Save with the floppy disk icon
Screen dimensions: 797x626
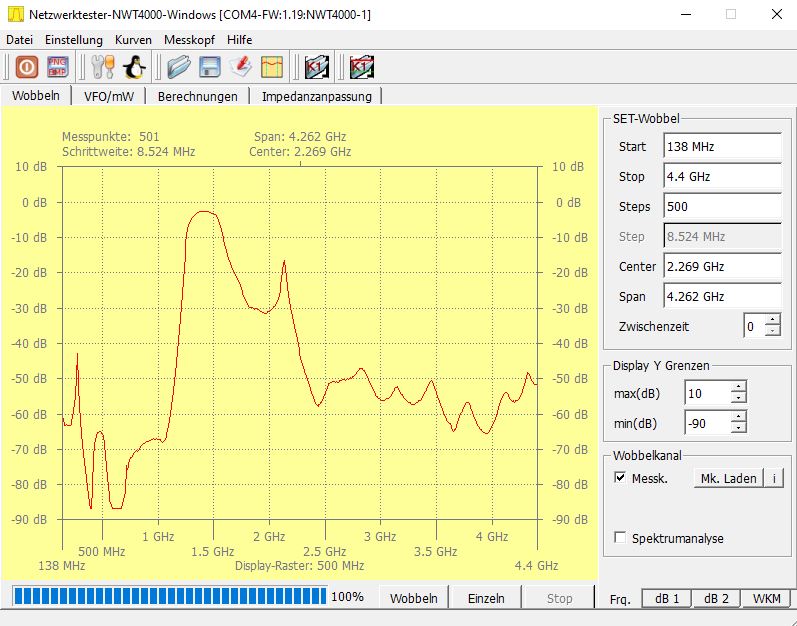pos(209,67)
